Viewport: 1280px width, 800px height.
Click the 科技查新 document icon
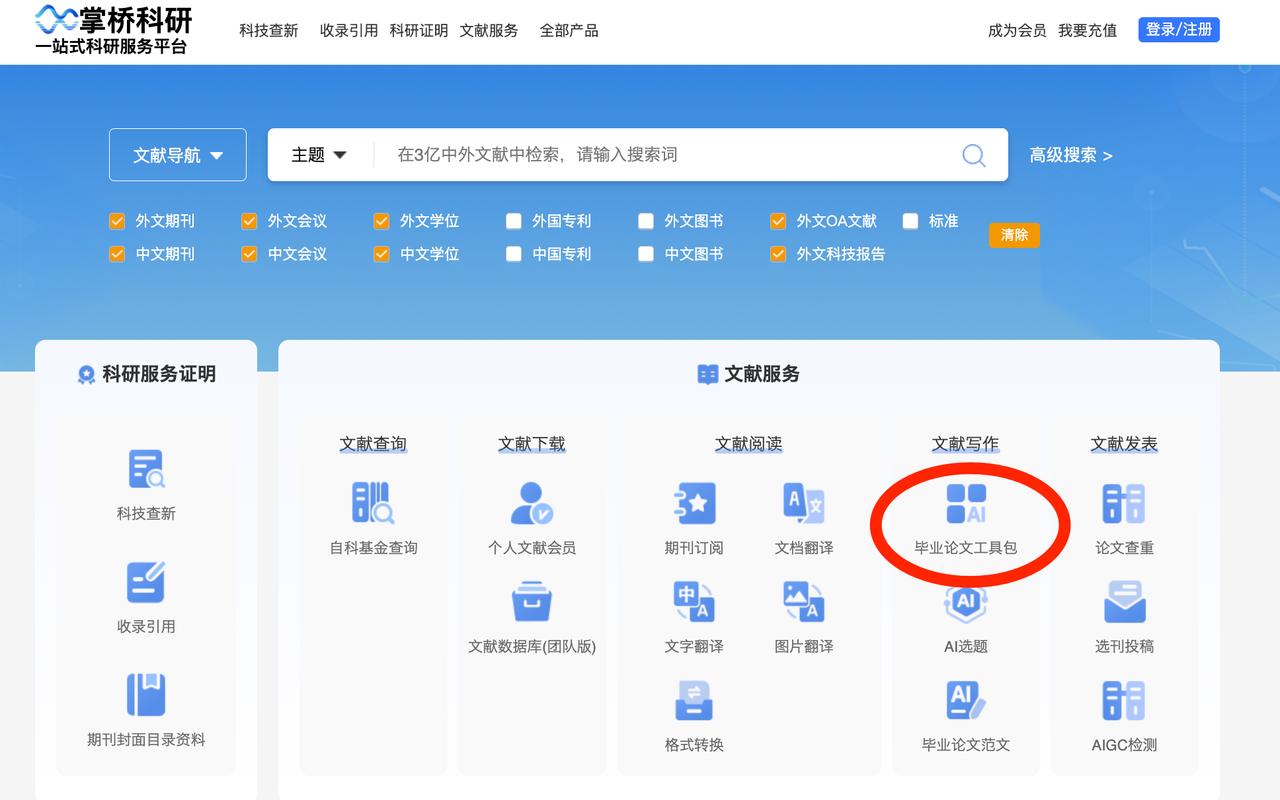click(x=145, y=470)
